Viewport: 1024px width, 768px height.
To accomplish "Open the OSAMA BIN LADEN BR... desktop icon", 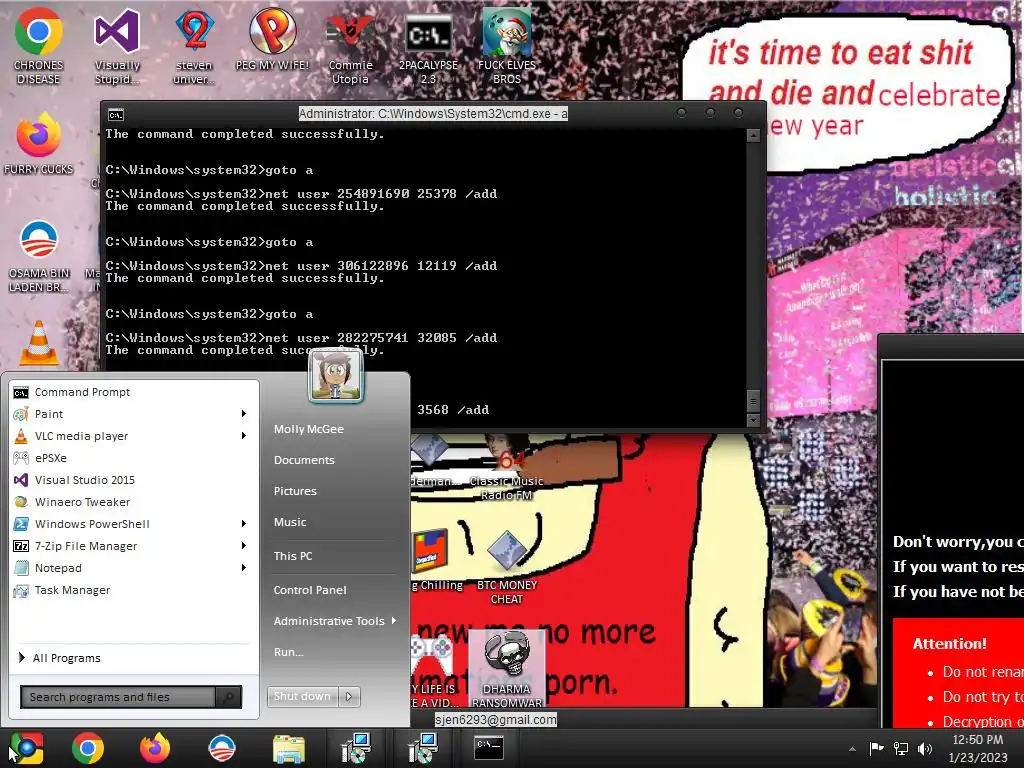I will pos(39,256).
